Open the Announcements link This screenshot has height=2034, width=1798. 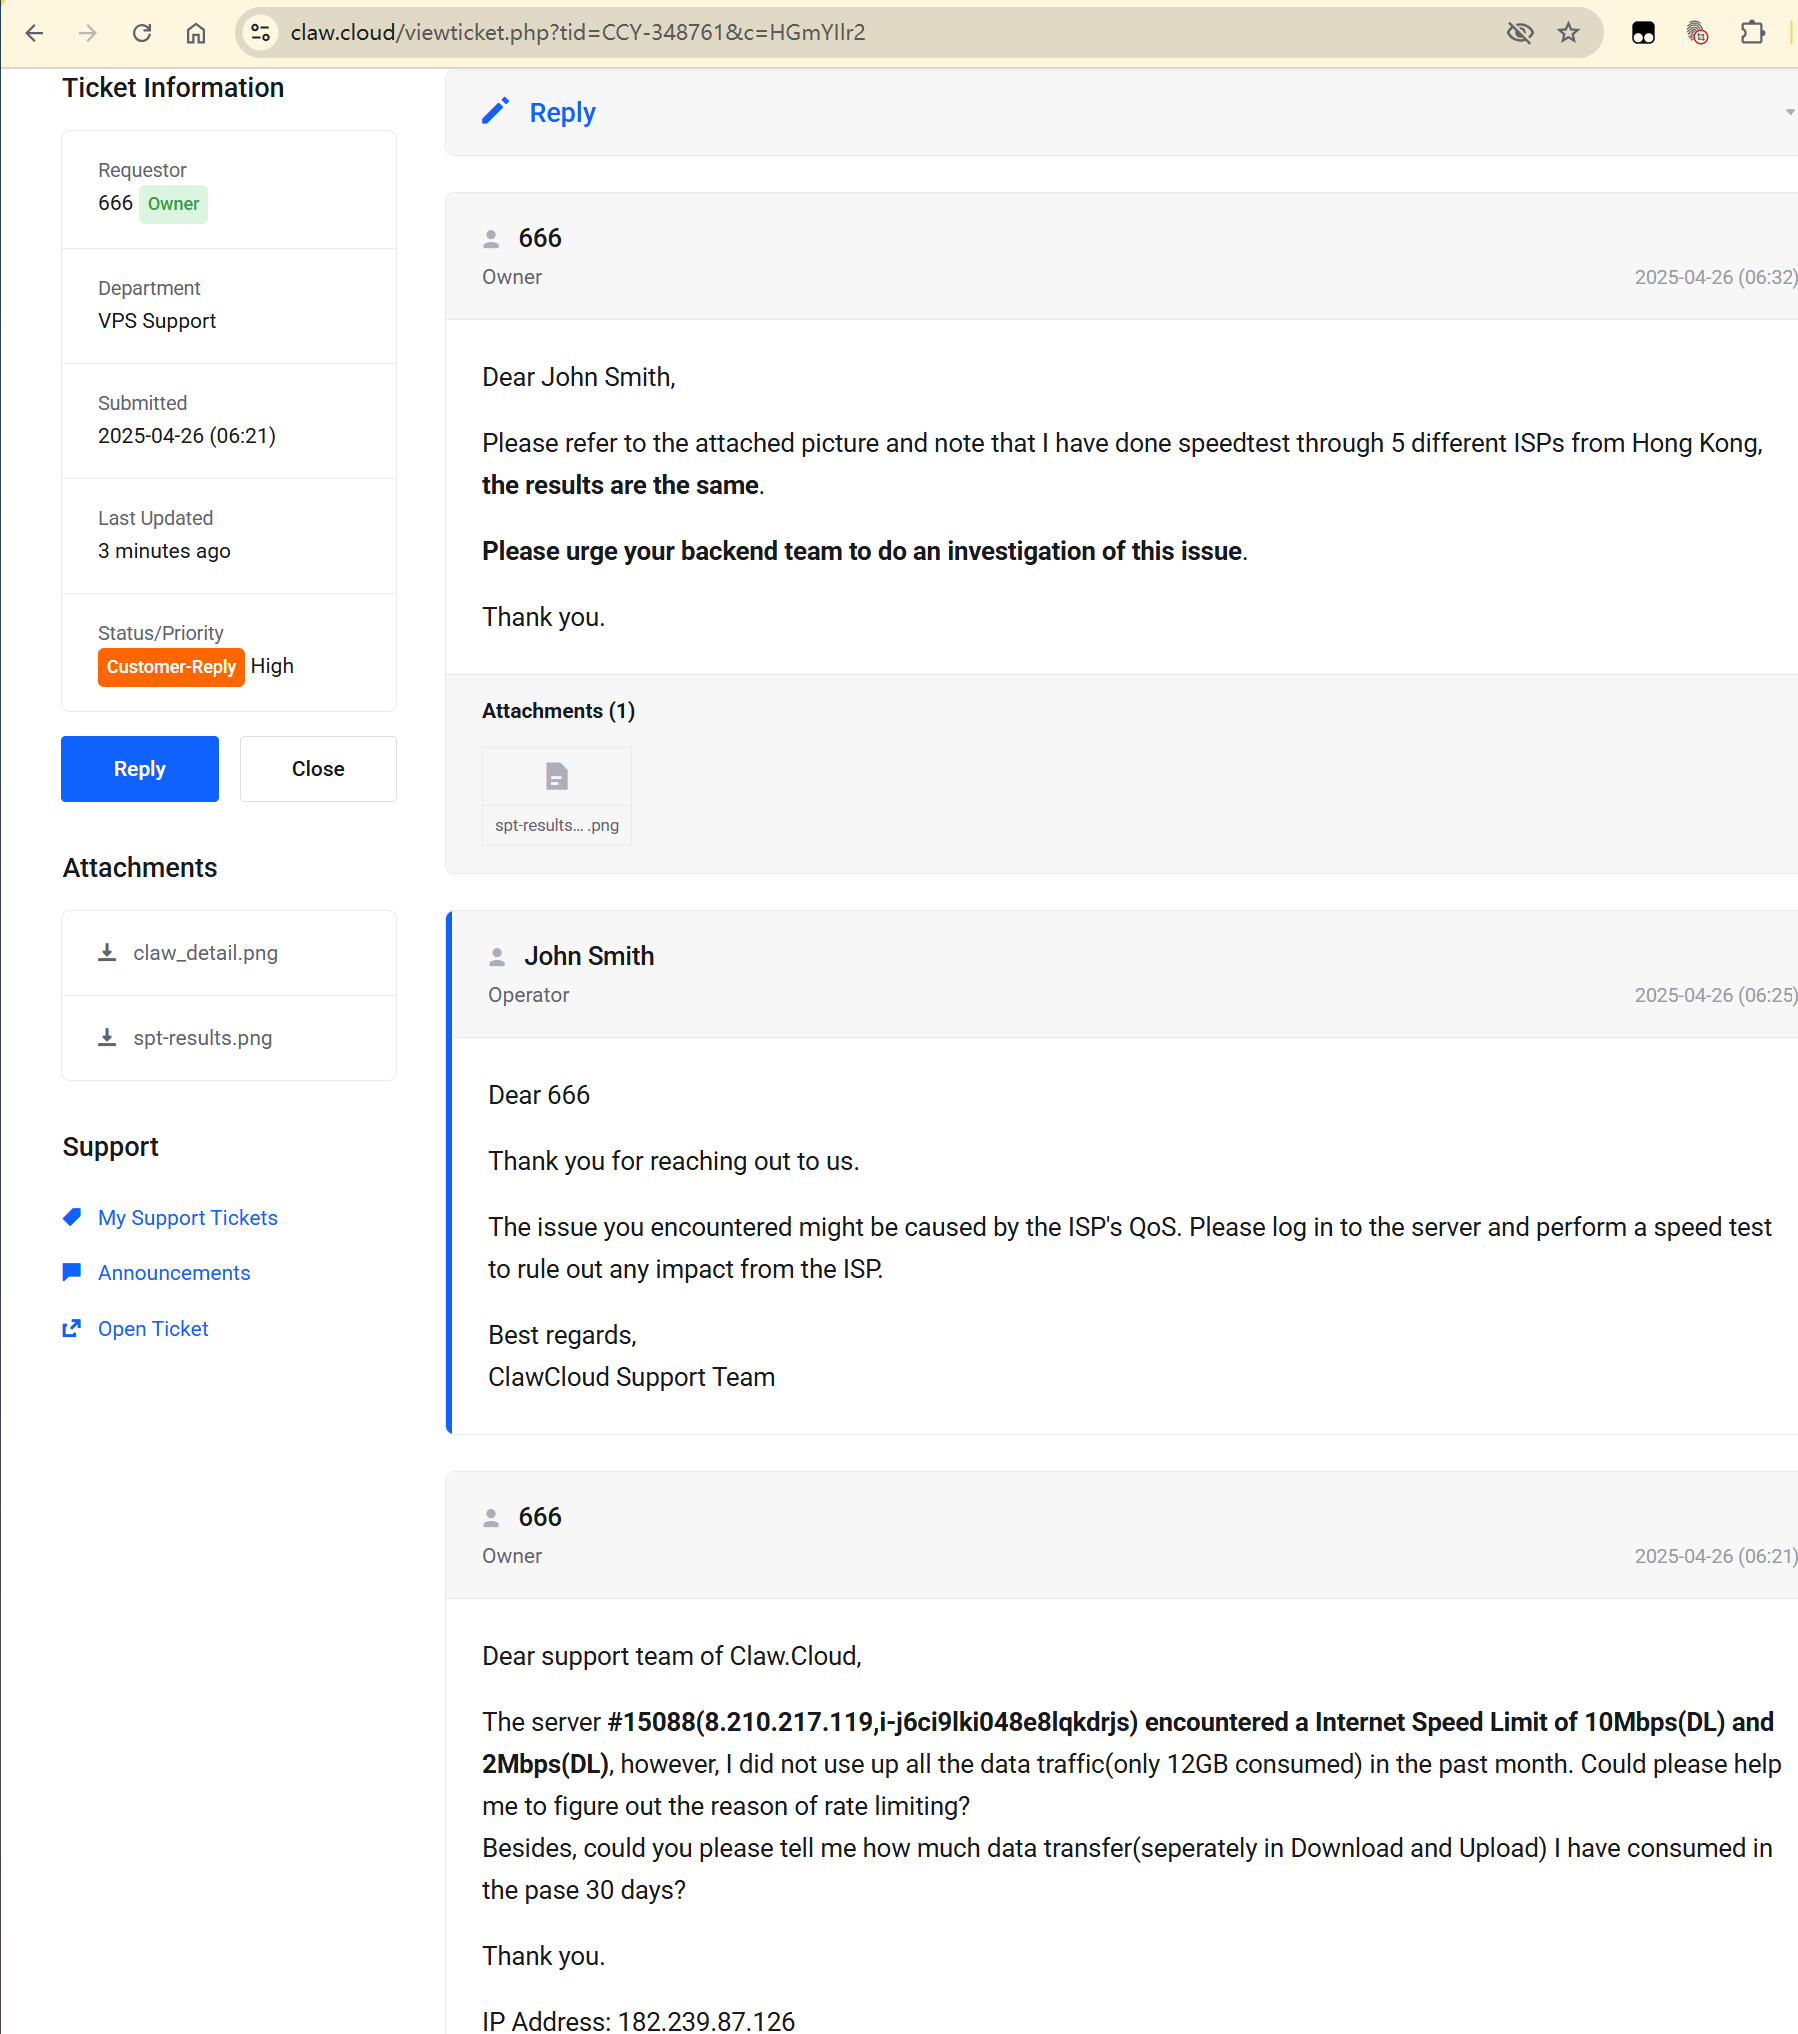click(x=173, y=1271)
